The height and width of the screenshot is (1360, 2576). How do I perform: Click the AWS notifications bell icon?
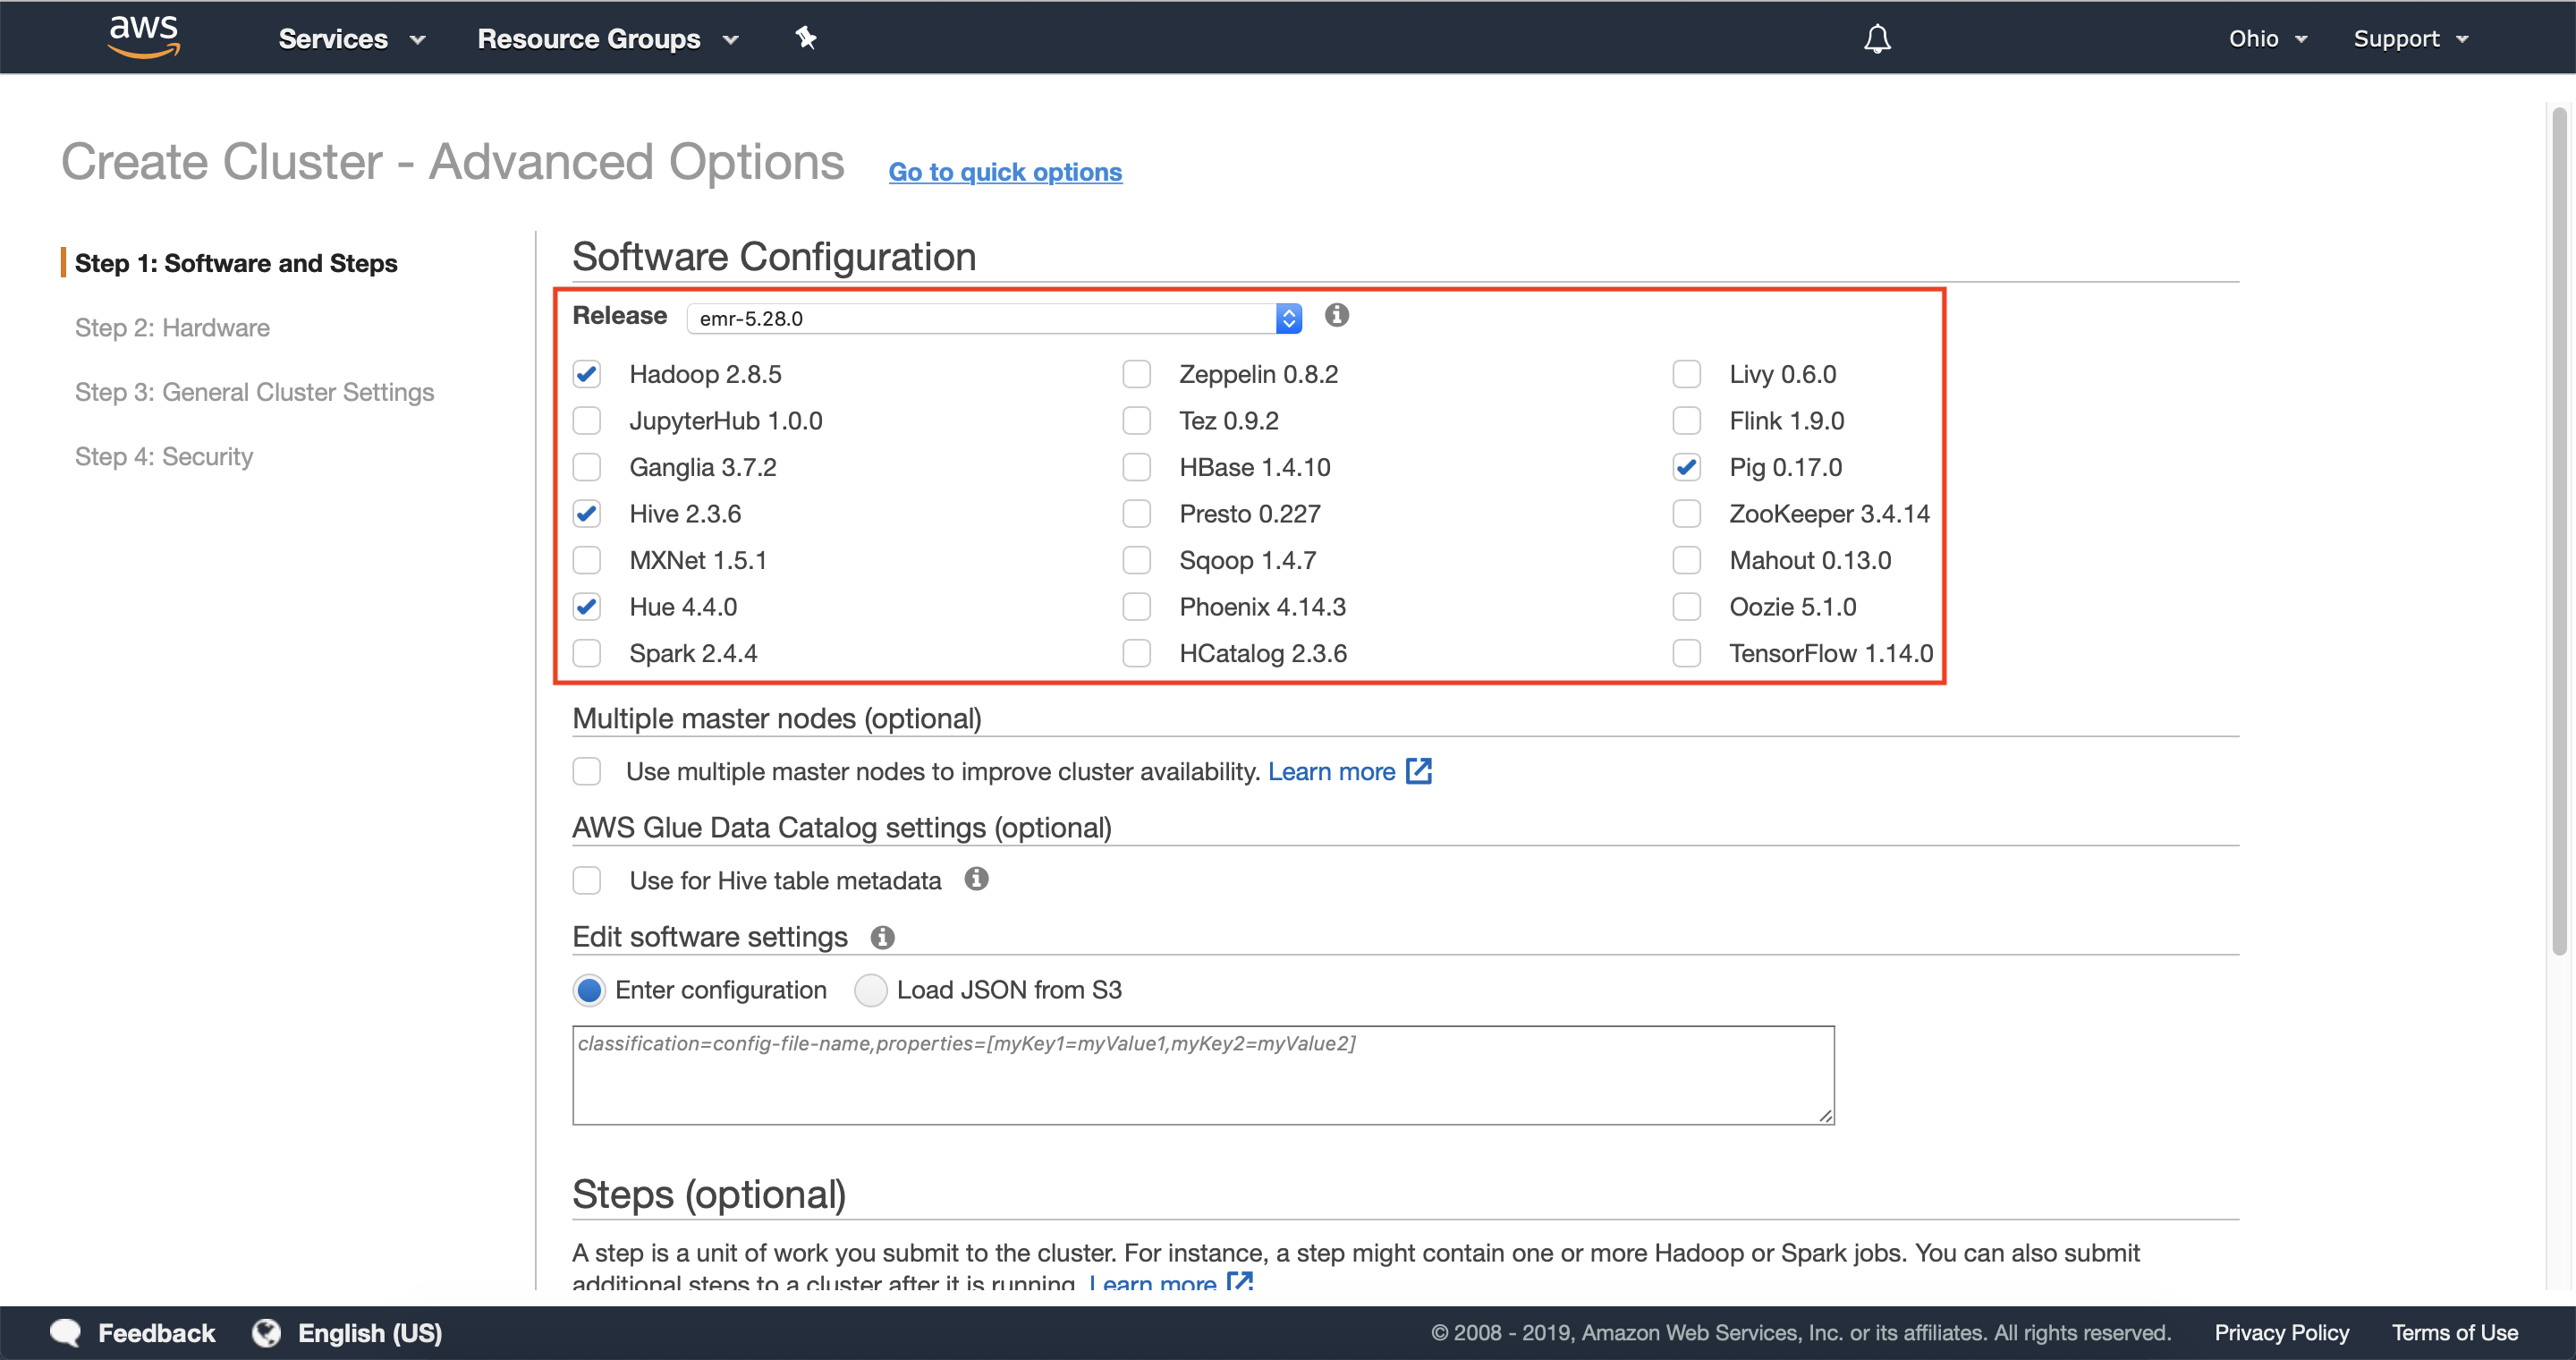[1877, 38]
